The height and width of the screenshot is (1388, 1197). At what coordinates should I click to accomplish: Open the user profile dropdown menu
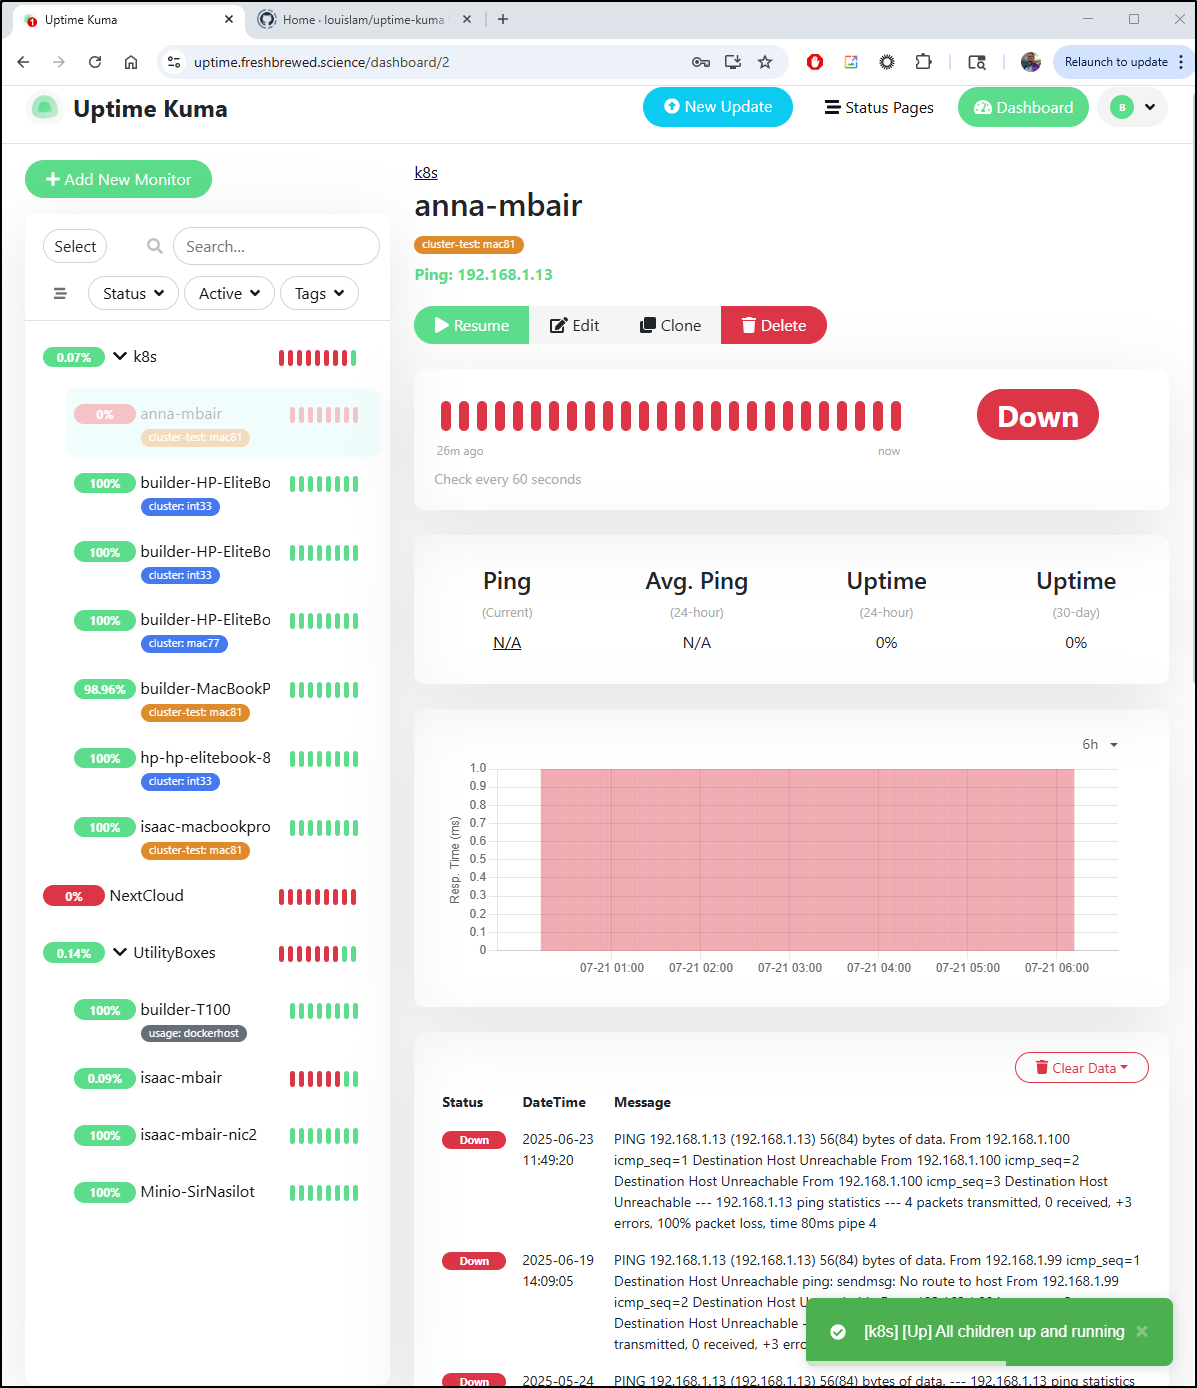point(1133,107)
